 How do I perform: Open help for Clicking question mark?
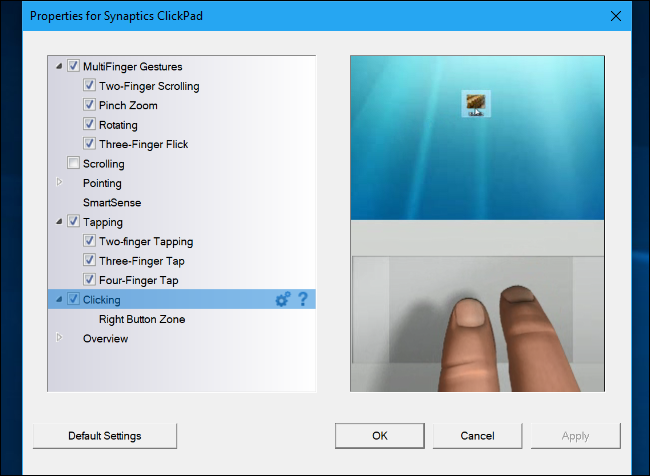pyautogui.click(x=303, y=299)
